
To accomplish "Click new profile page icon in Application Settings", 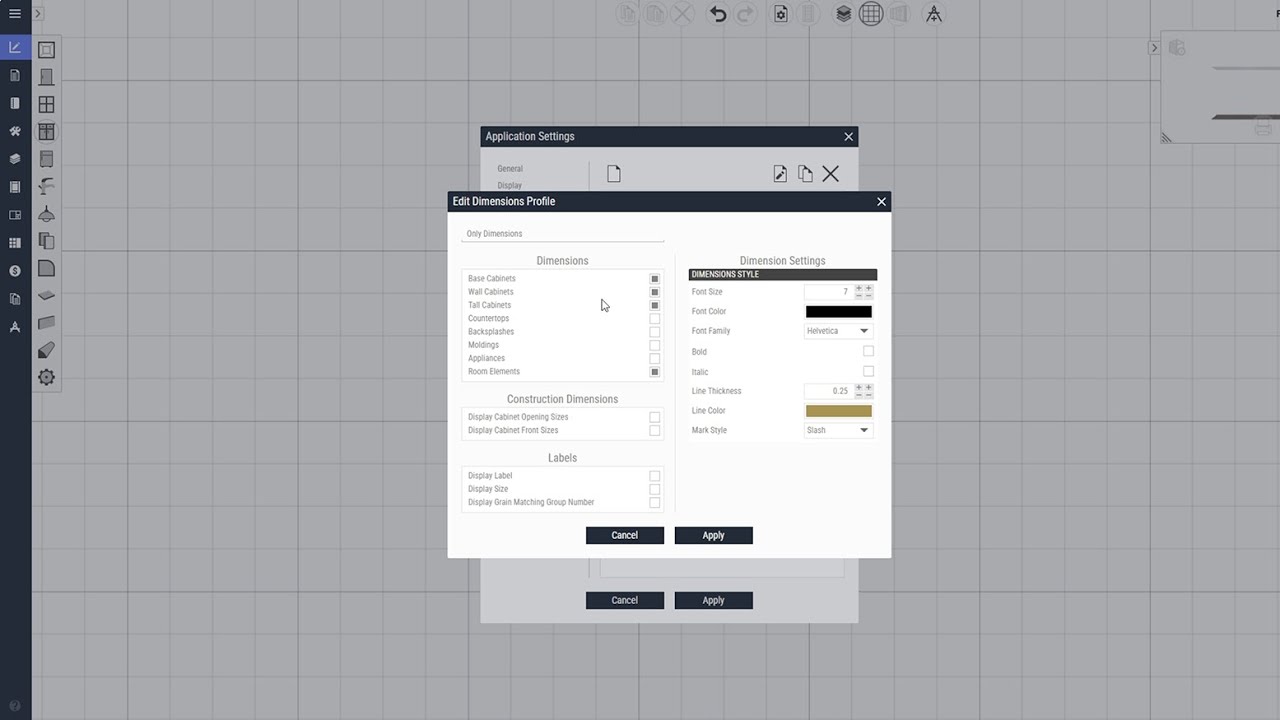I will pos(614,174).
